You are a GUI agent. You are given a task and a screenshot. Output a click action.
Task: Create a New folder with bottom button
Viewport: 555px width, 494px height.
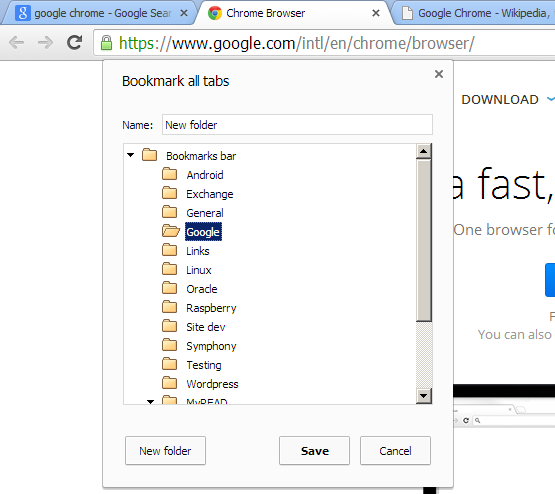click(165, 450)
